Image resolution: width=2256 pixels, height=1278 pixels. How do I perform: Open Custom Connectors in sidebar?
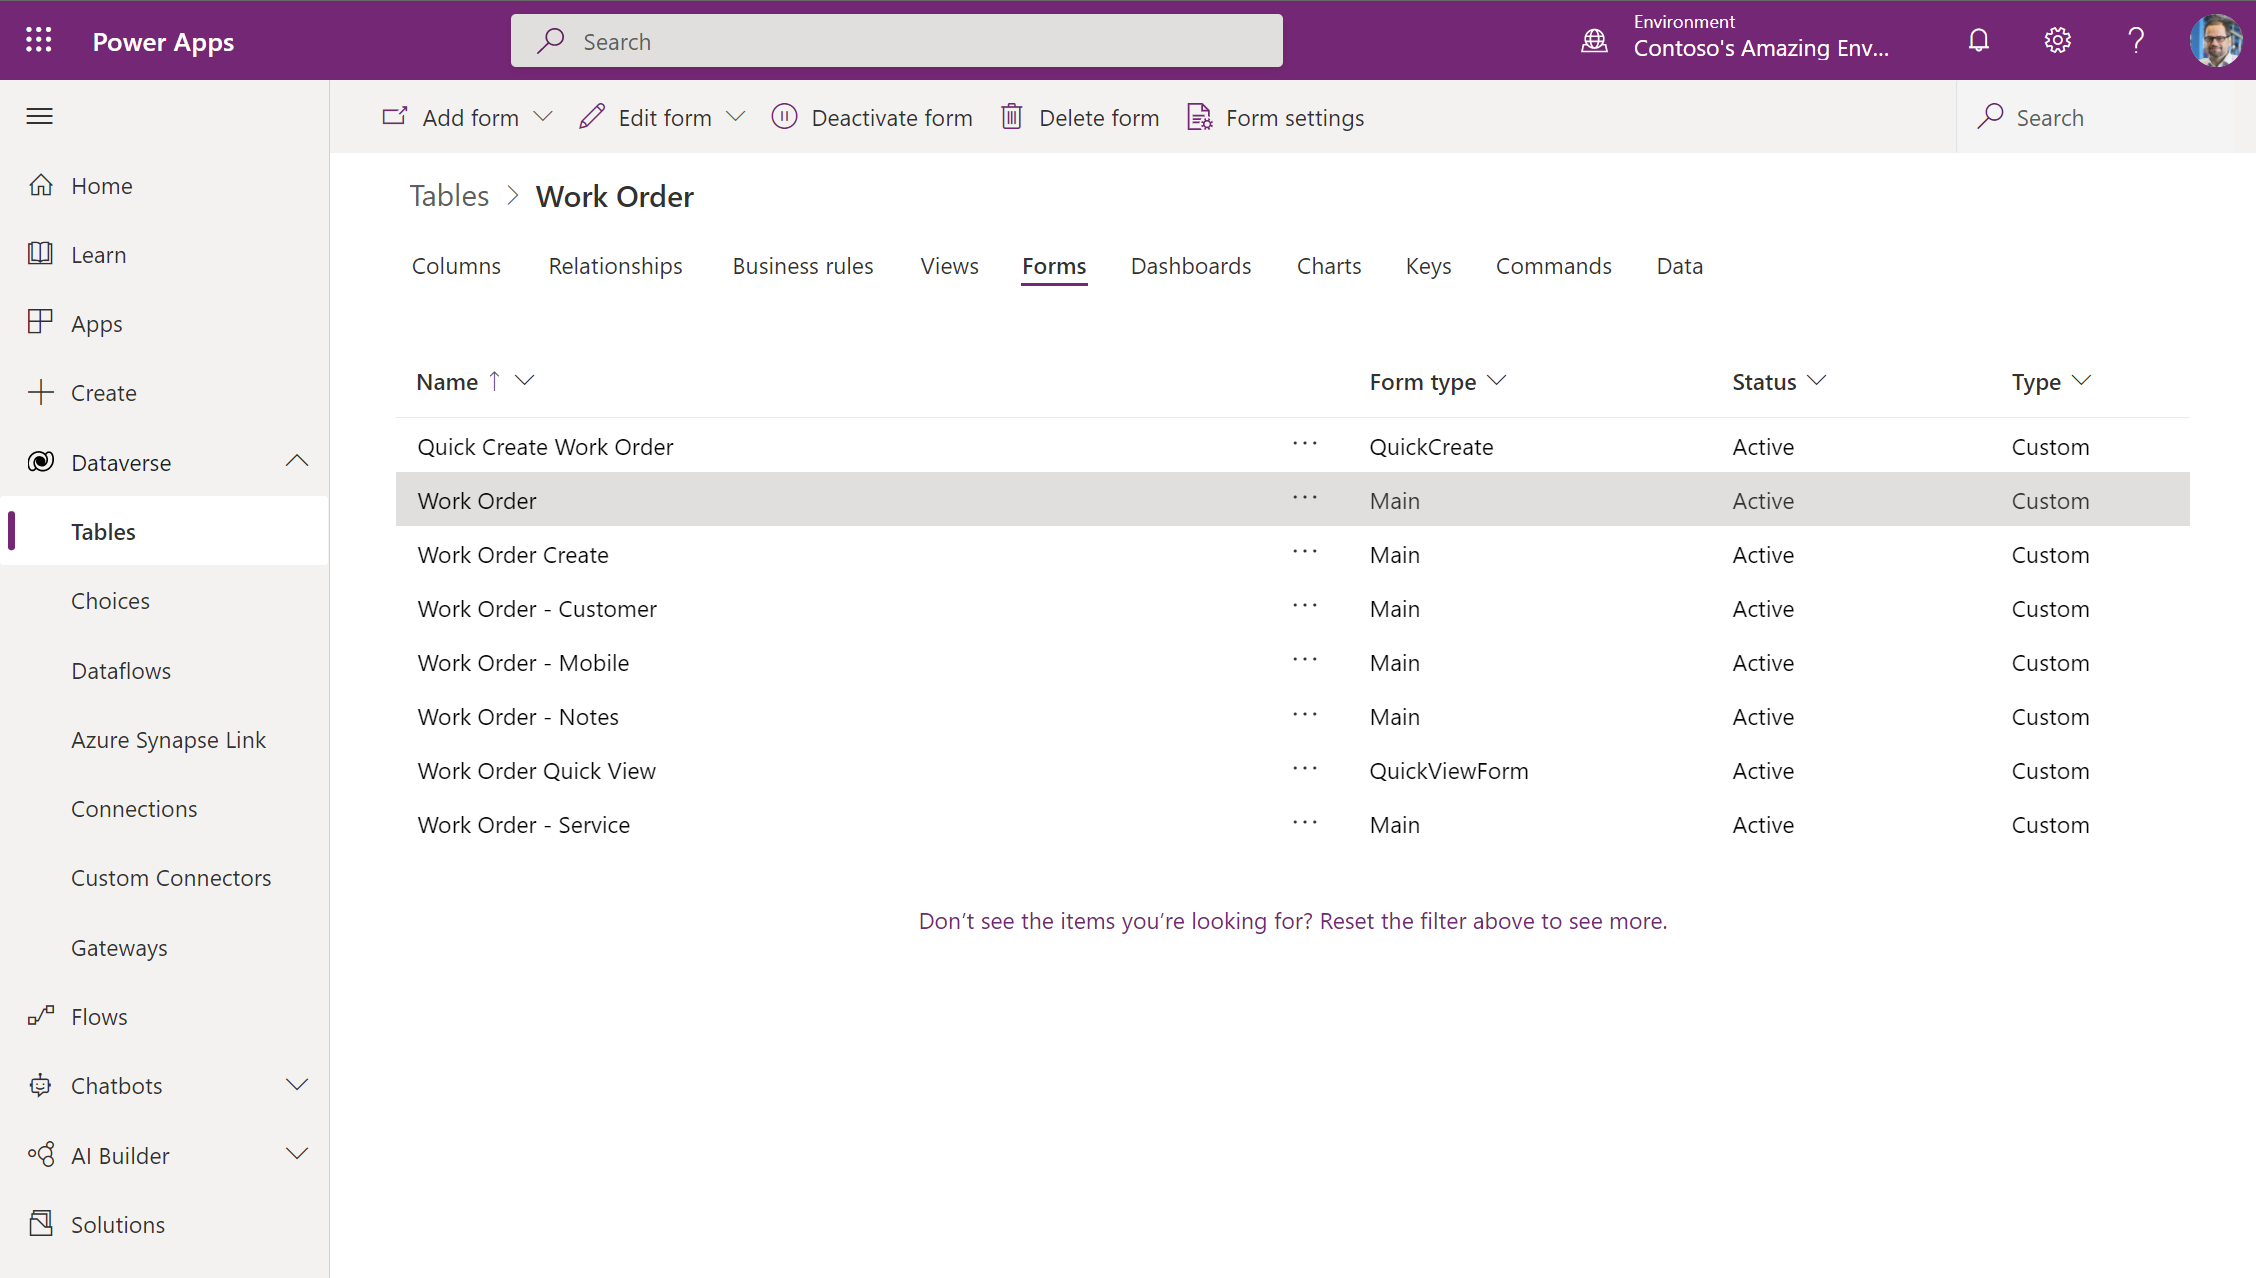click(x=171, y=878)
